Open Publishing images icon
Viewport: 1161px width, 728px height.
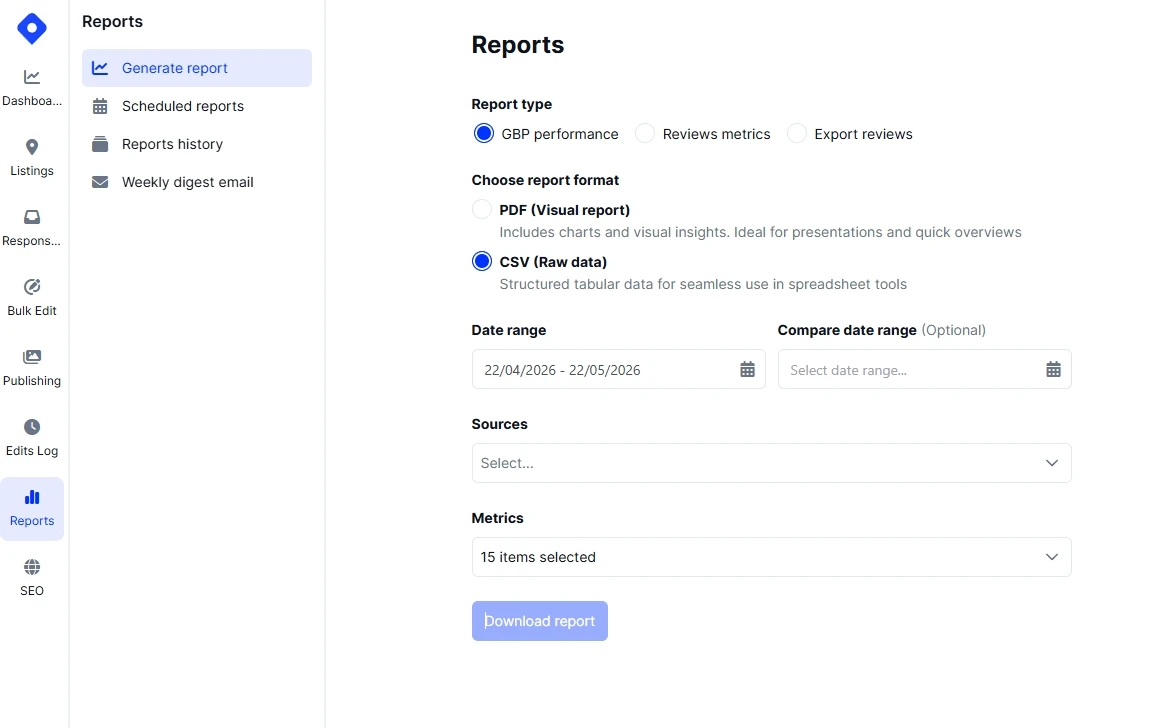click(32, 357)
